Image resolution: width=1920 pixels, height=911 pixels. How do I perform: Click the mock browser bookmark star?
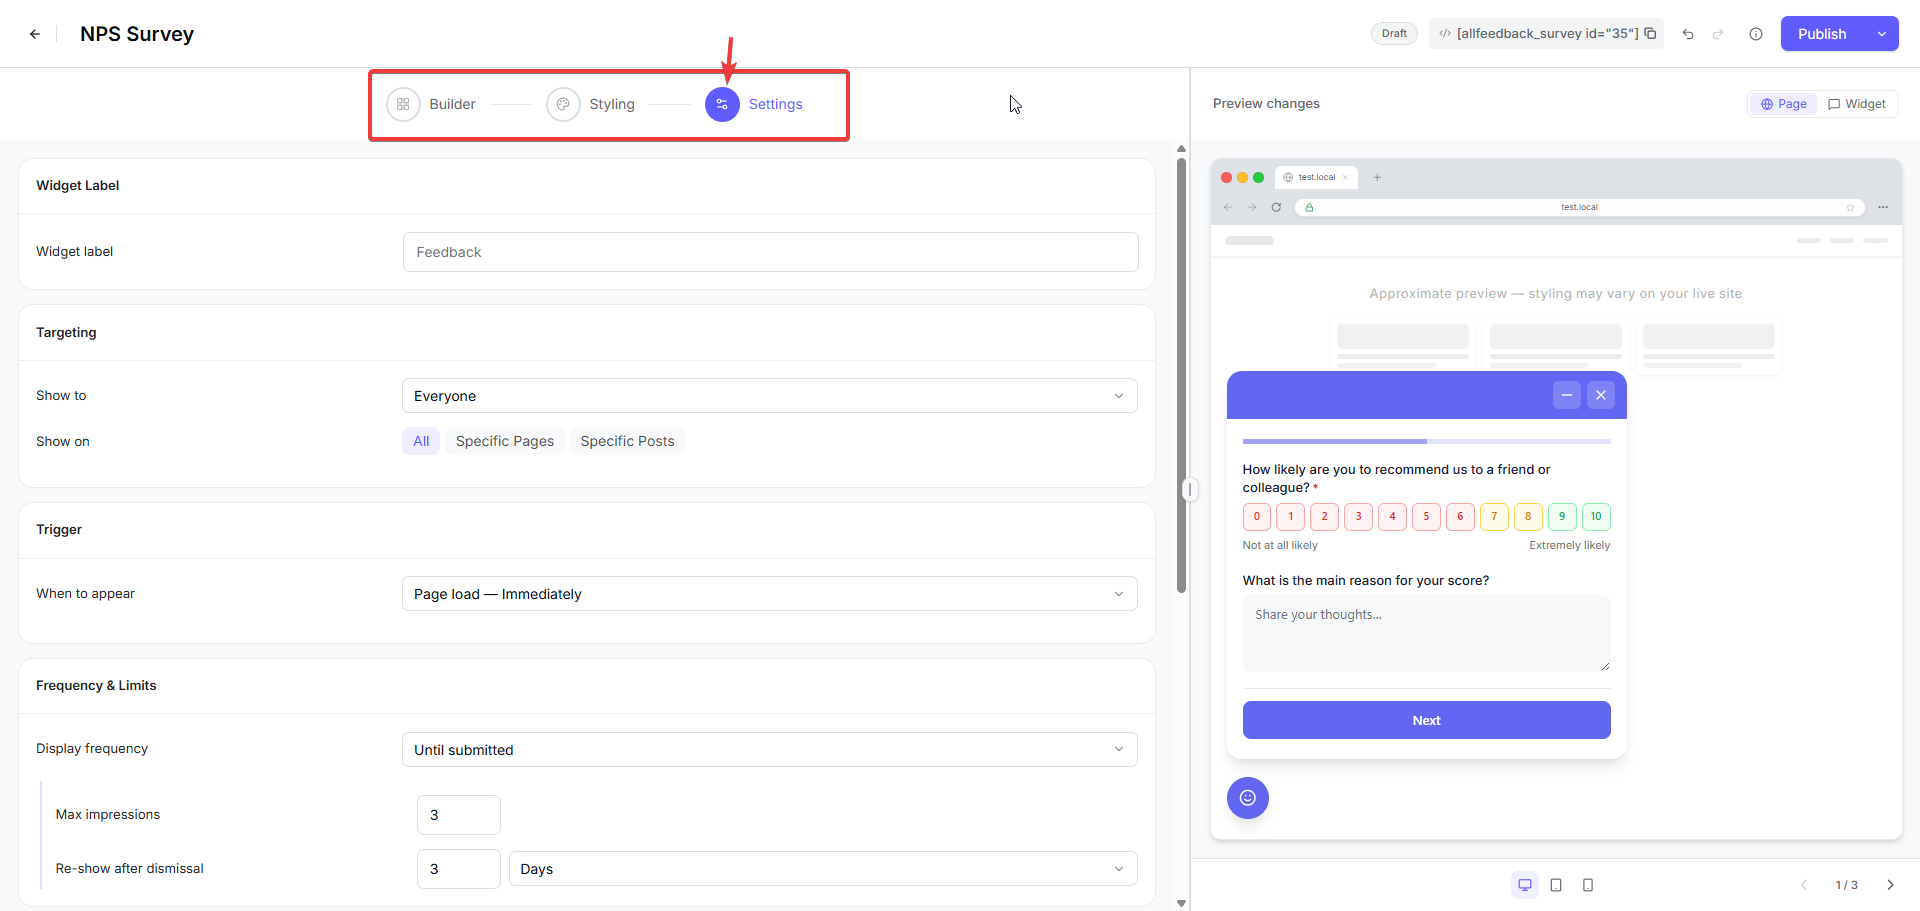click(1850, 207)
